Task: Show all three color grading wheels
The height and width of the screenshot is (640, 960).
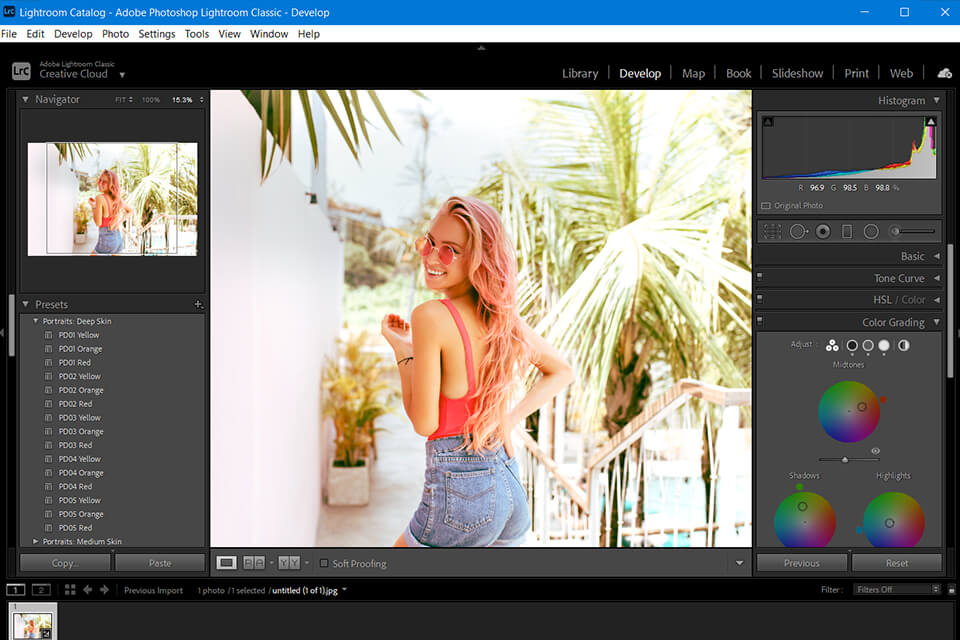Action: pyautogui.click(x=831, y=345)
